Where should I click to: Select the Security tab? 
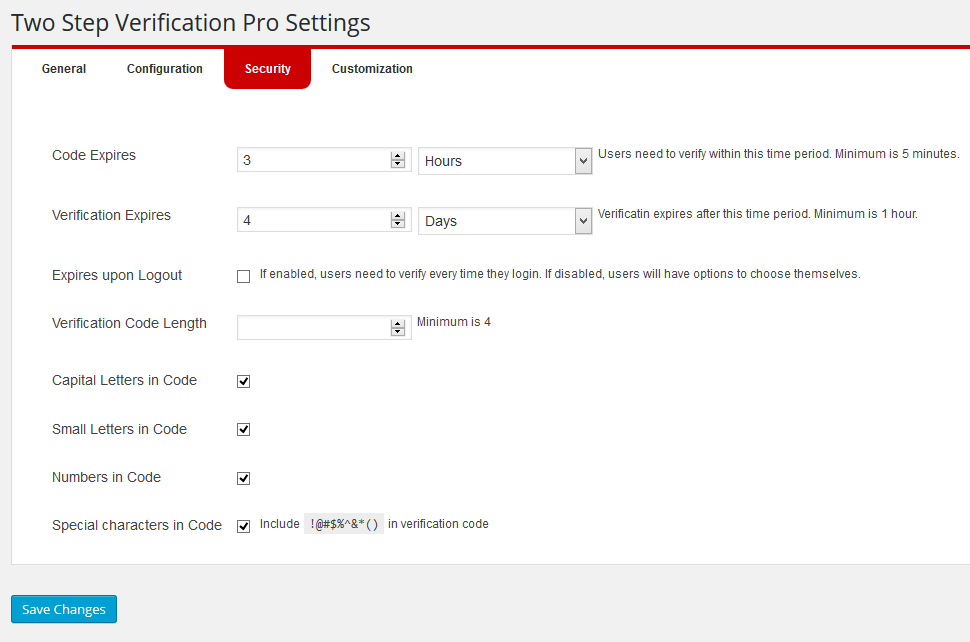pos(267,68)
